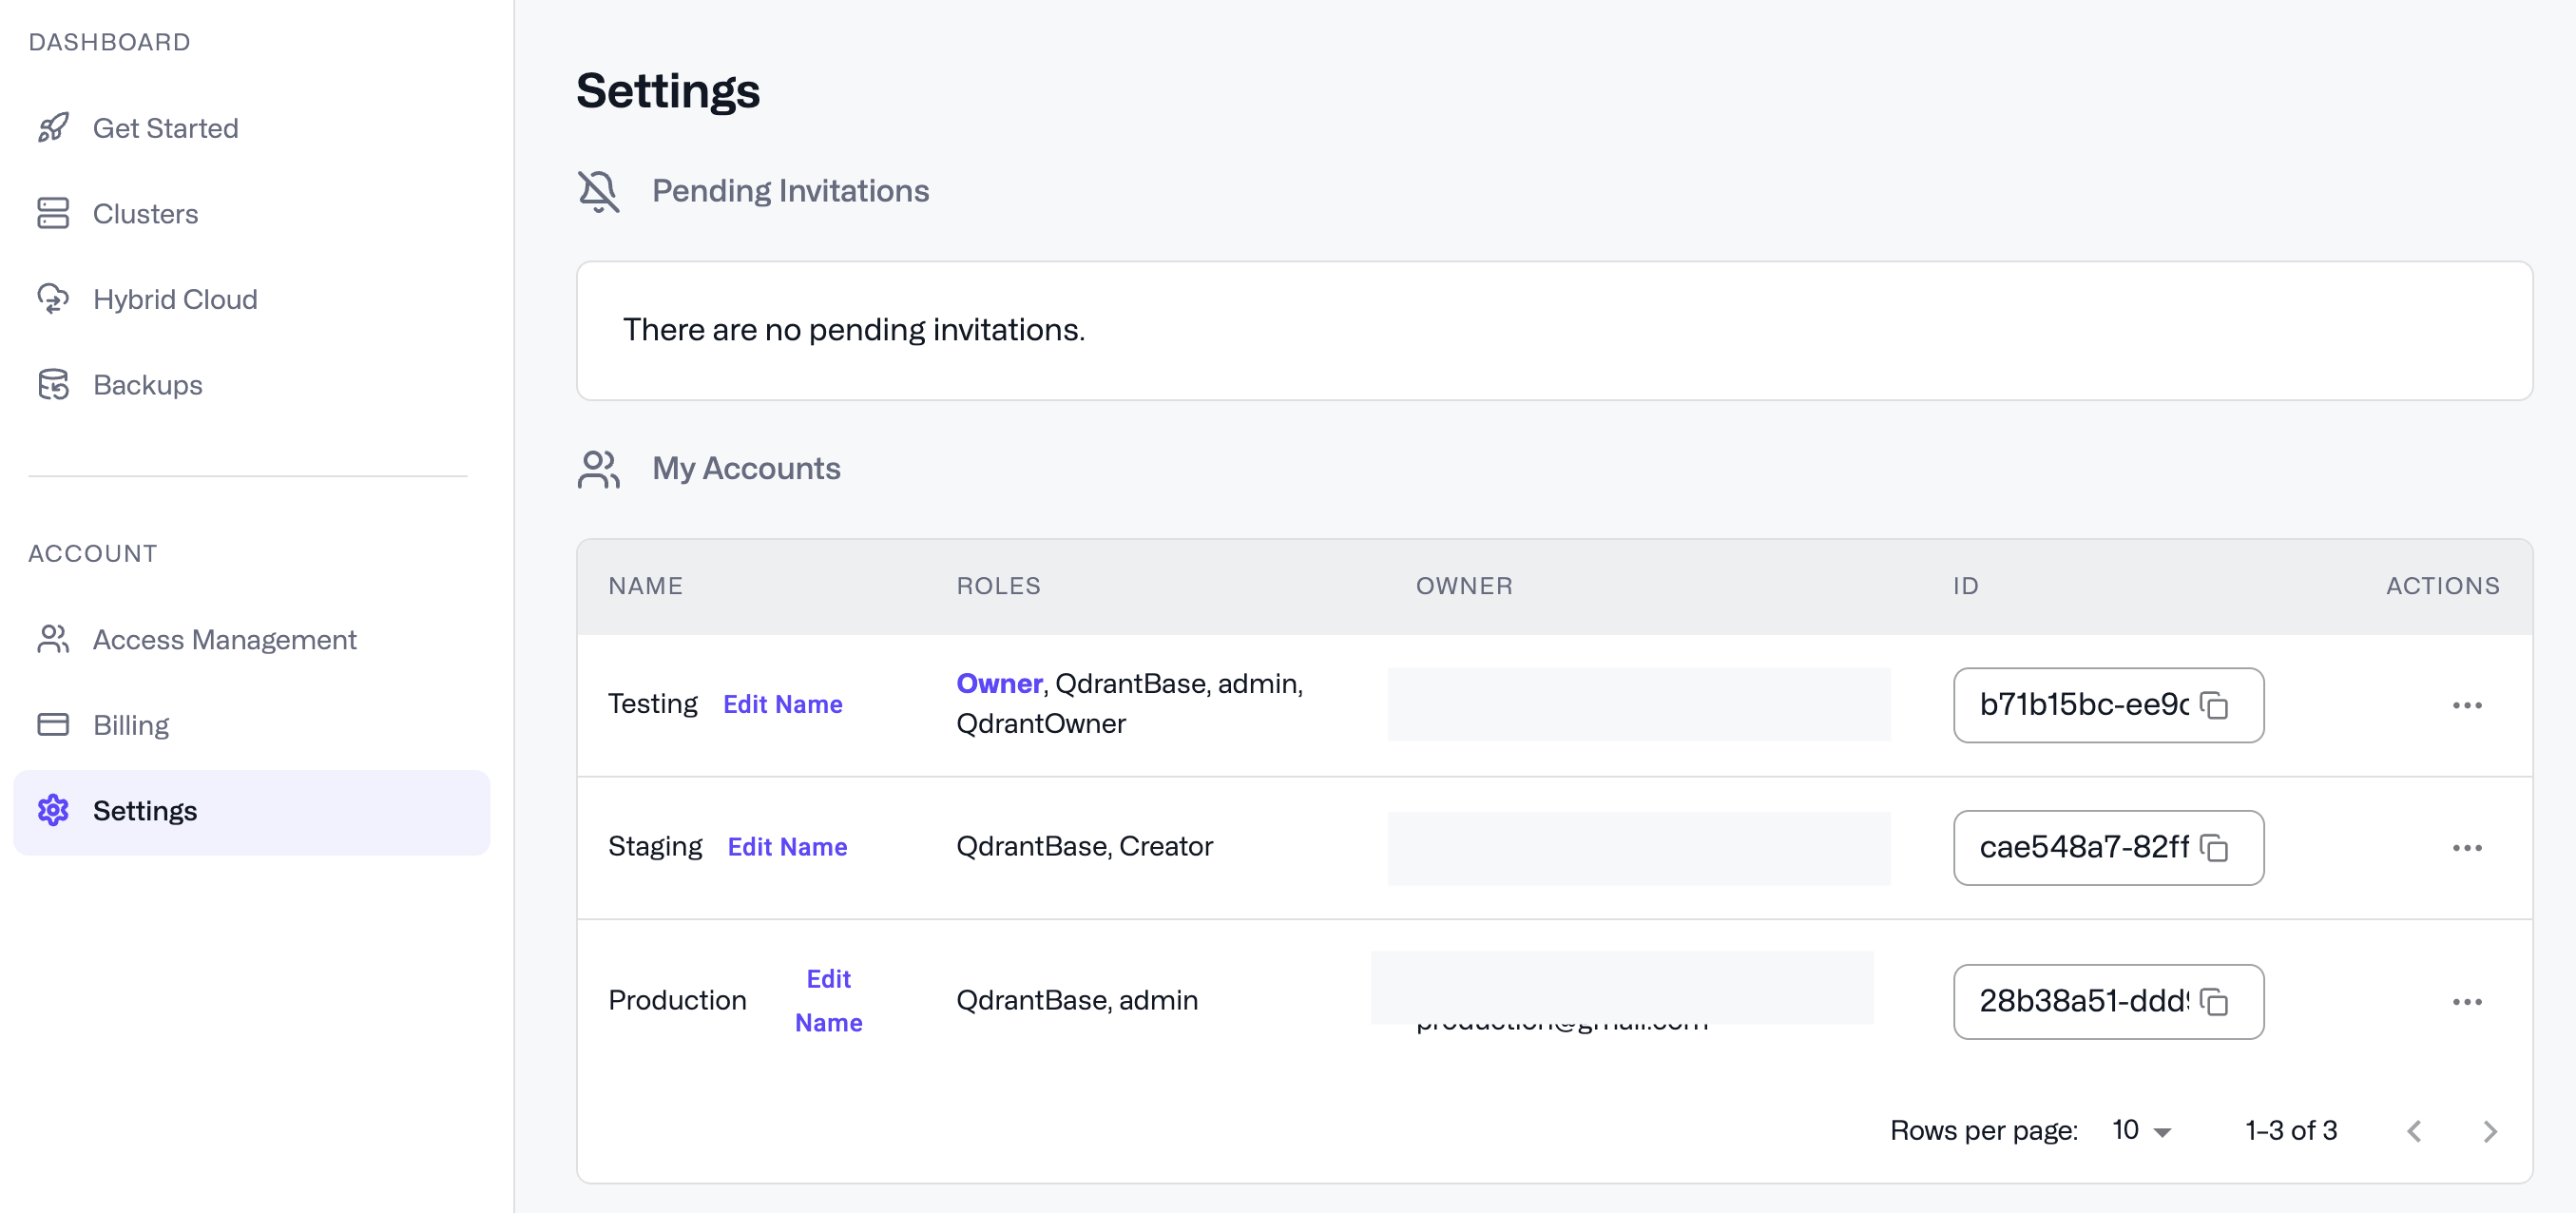Image resolution: width=2576 pixels, height=1213 pixels.
Task: Click Edit Name for the Testing account
Action: click(783, 704)
